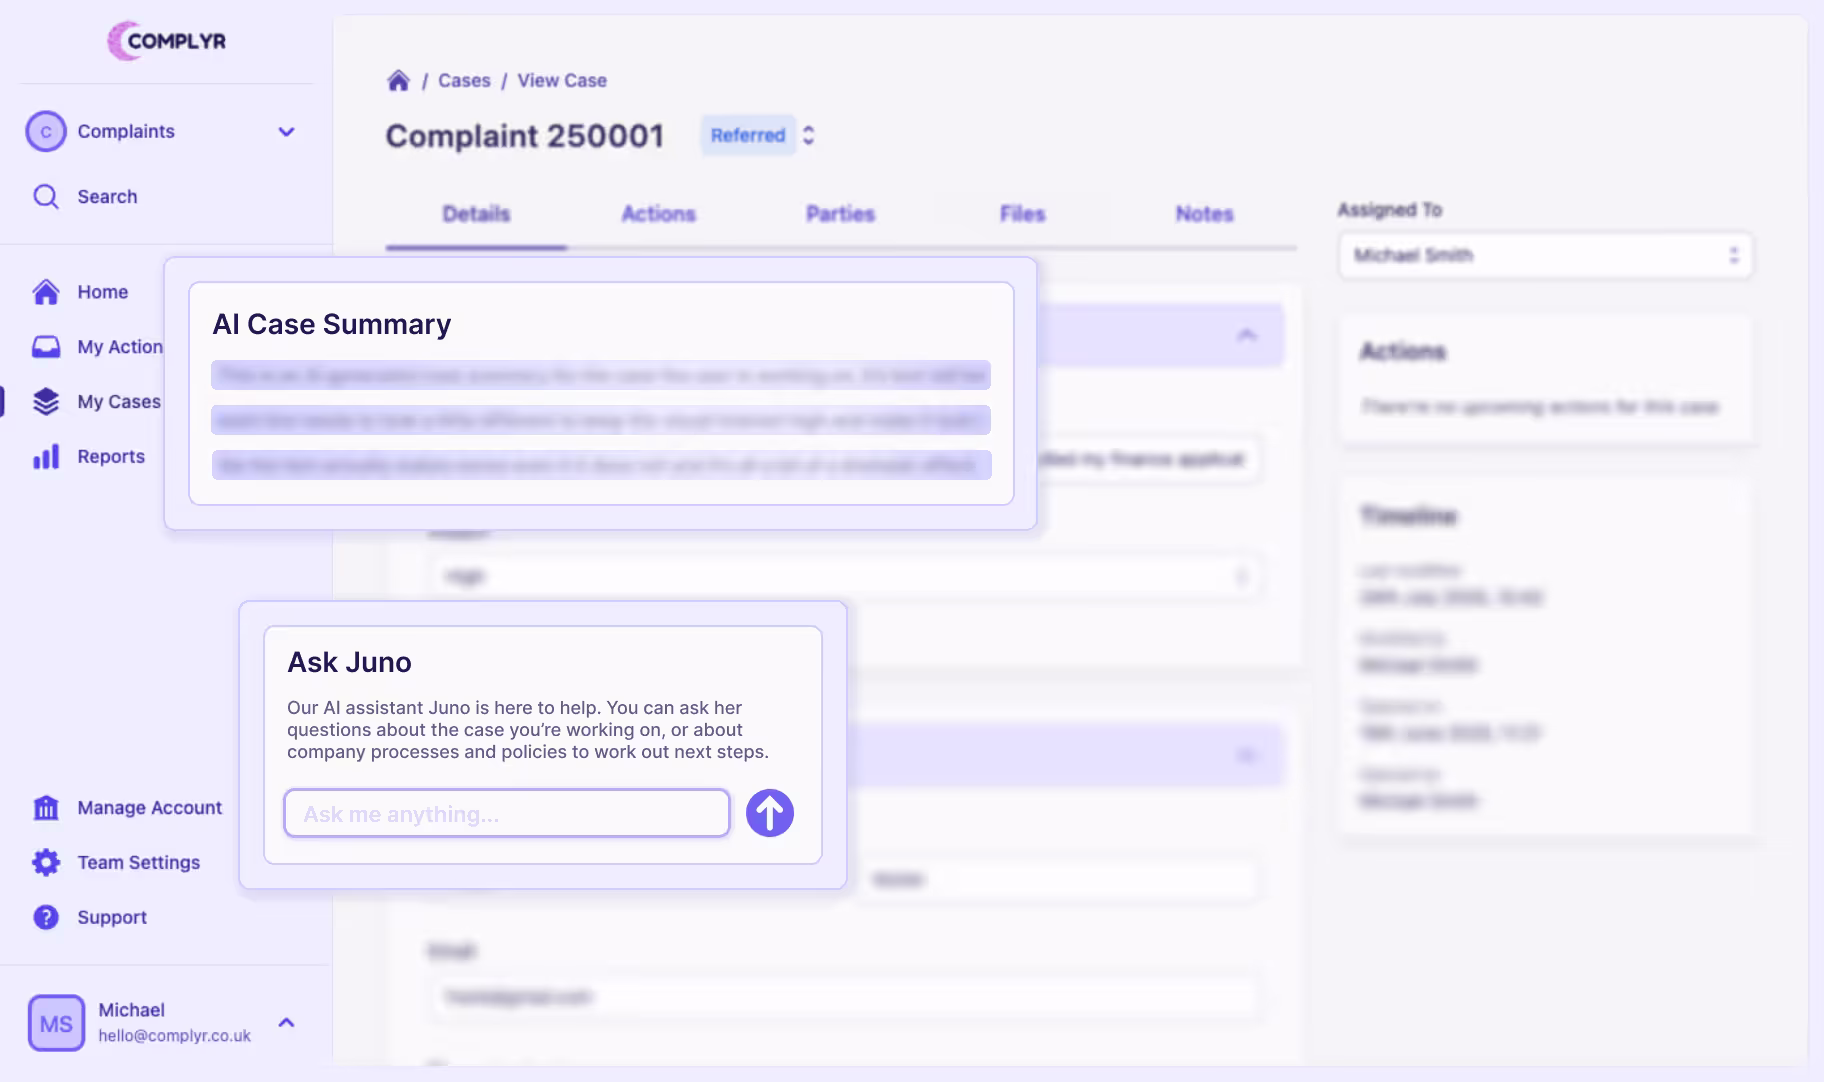Open My Actions in the sidebar
The image size is (1824, 1082).
pos(119,346)
